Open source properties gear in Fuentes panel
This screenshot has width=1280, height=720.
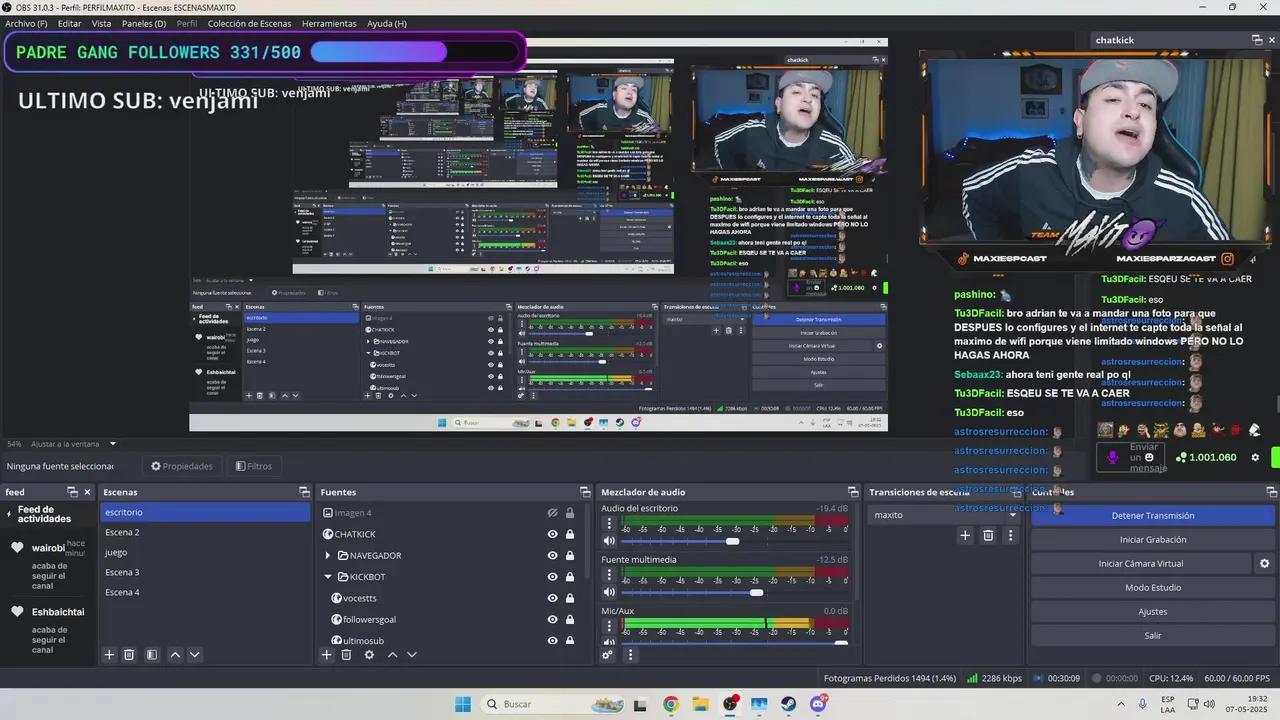pyautogui.click(x=369, y=655)
